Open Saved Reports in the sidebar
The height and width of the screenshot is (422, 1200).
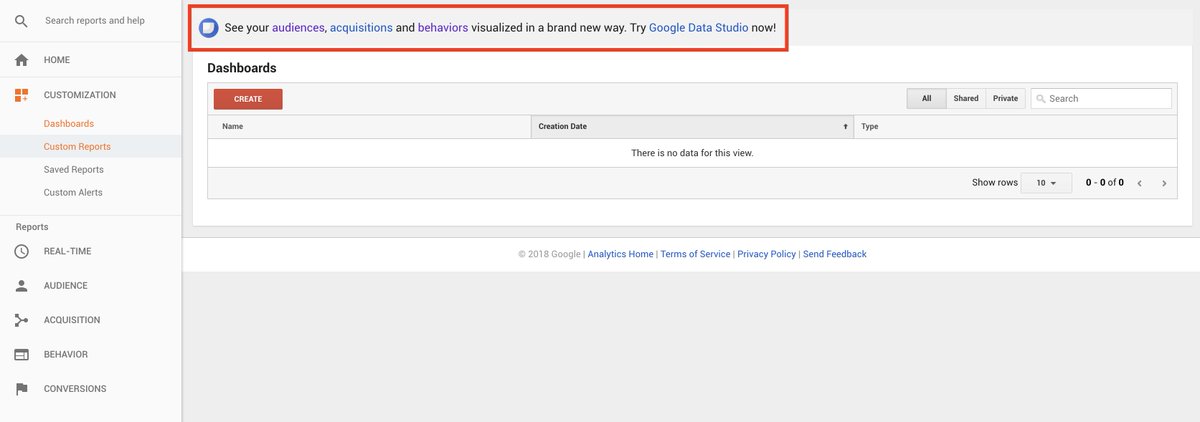73,170
